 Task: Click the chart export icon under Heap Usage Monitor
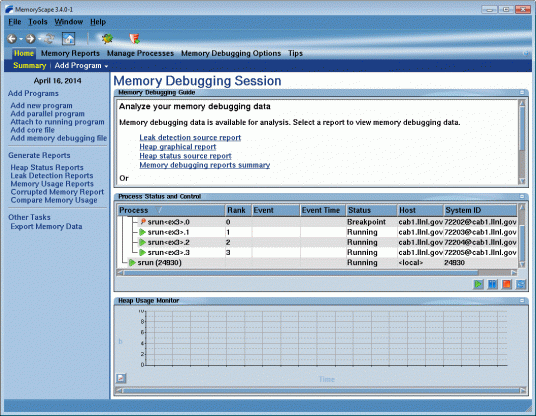(x=121, y=378)
